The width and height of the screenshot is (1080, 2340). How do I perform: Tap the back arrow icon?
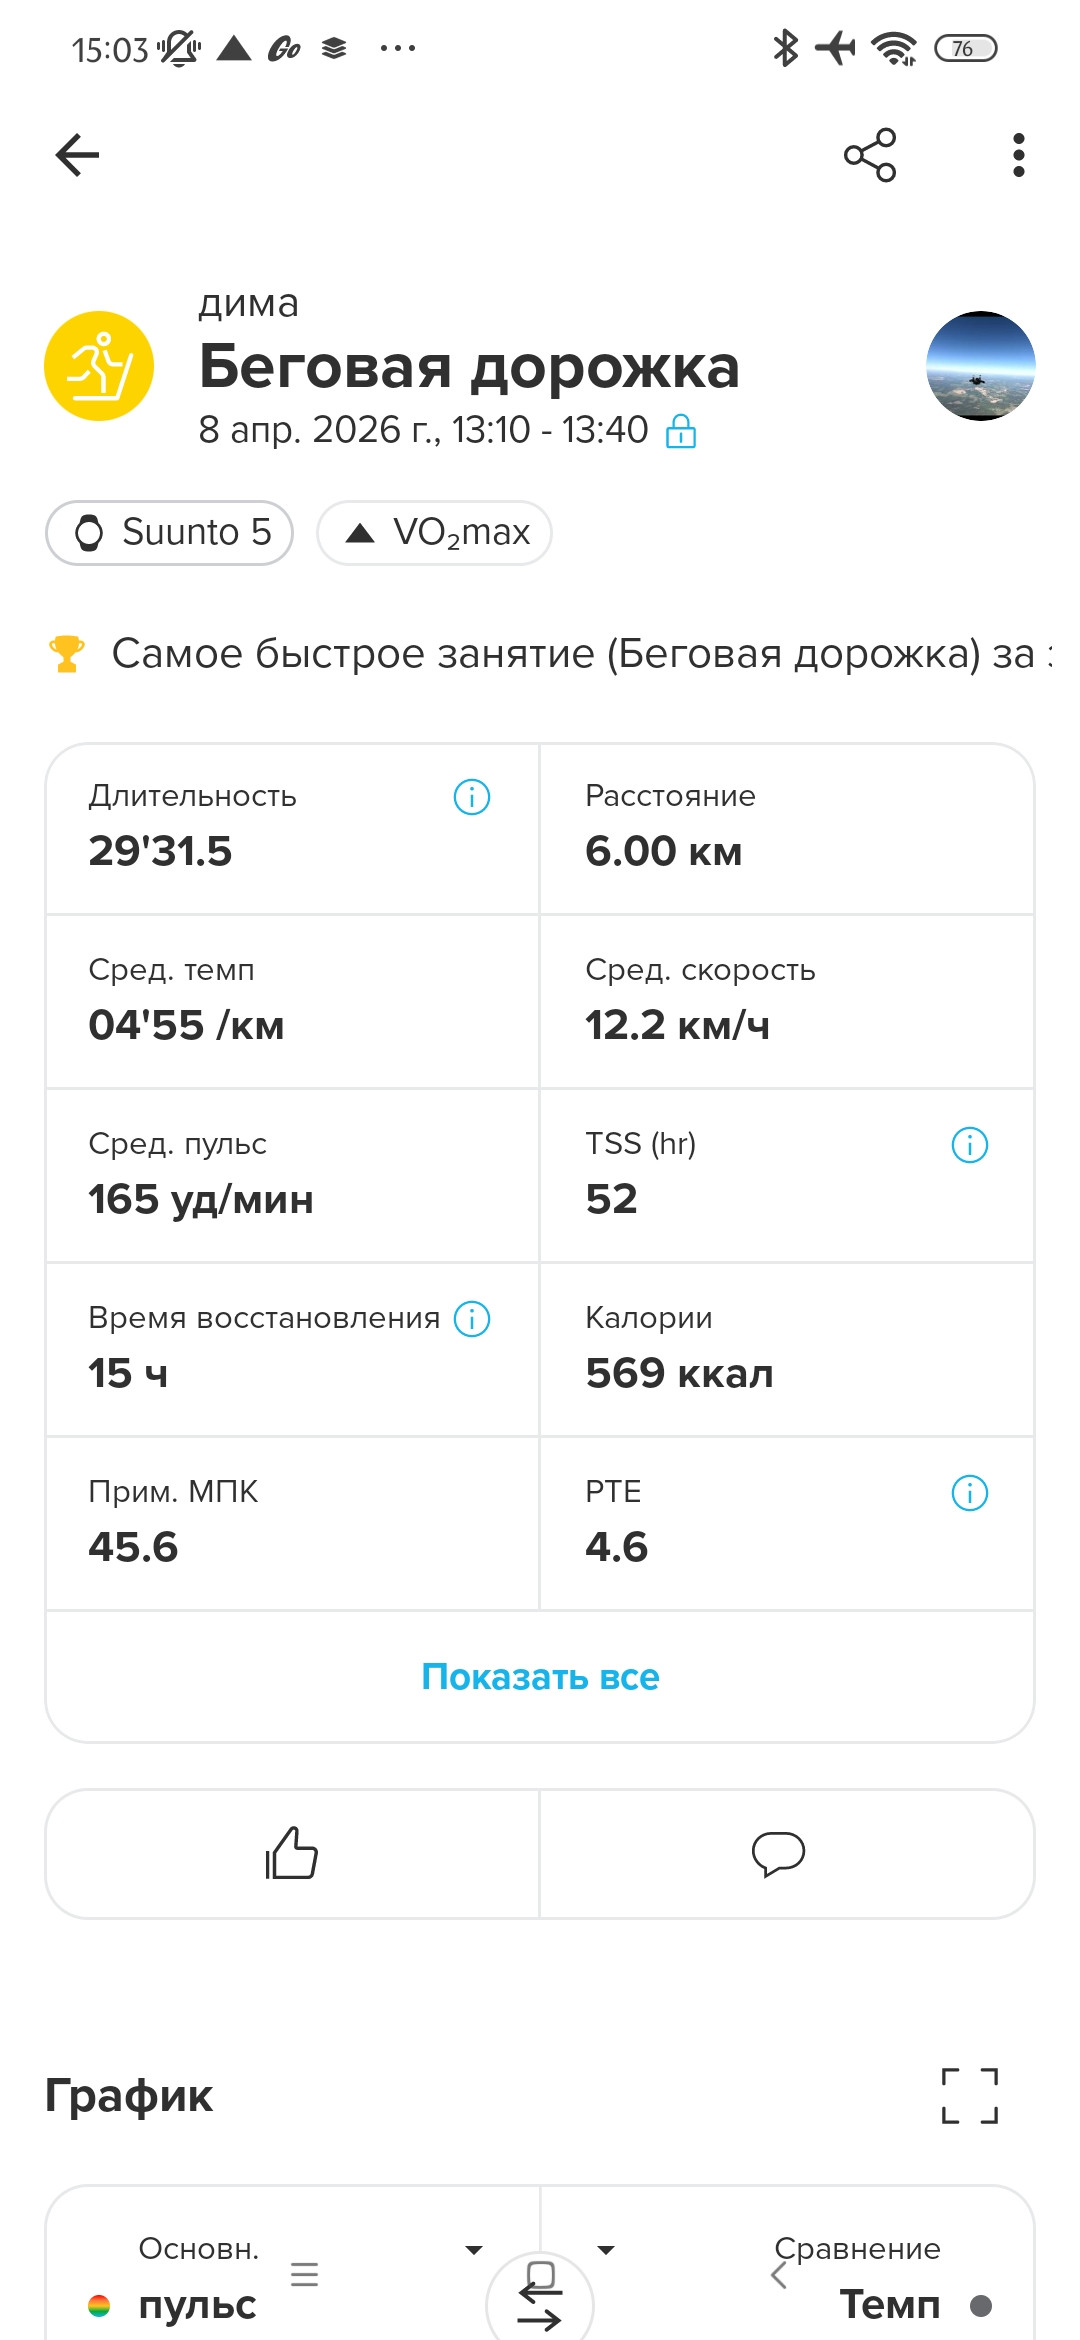[77, 155]
